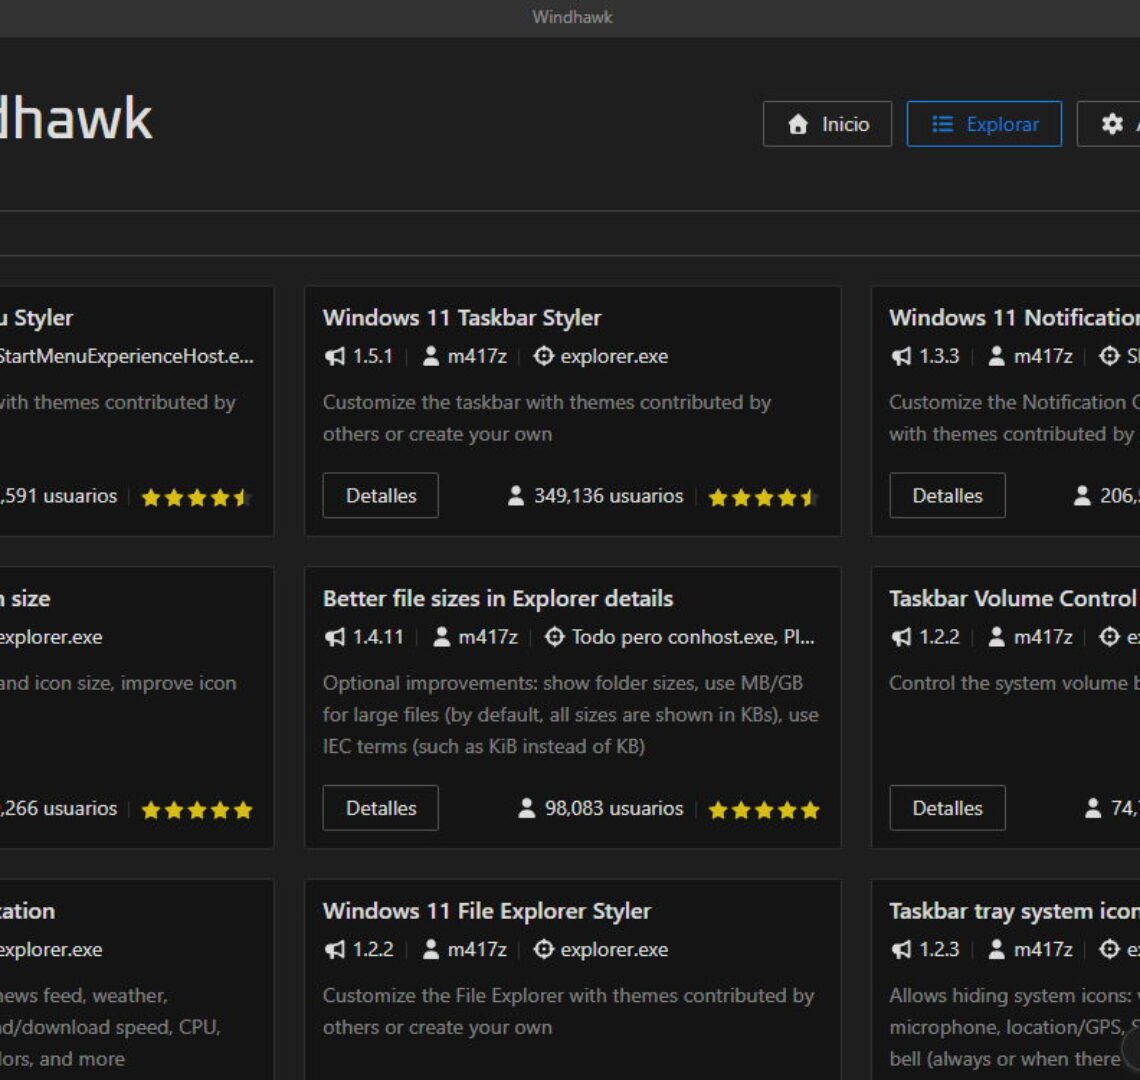Click the Windows 11 File Explorer Styler card title

[x=487, y=911]
